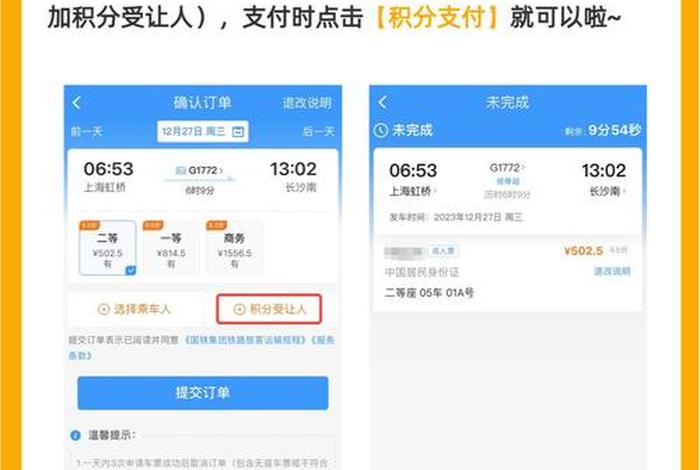Select 一等 seat at ¥814.5

pyautogui.click(x=171, y=248)
